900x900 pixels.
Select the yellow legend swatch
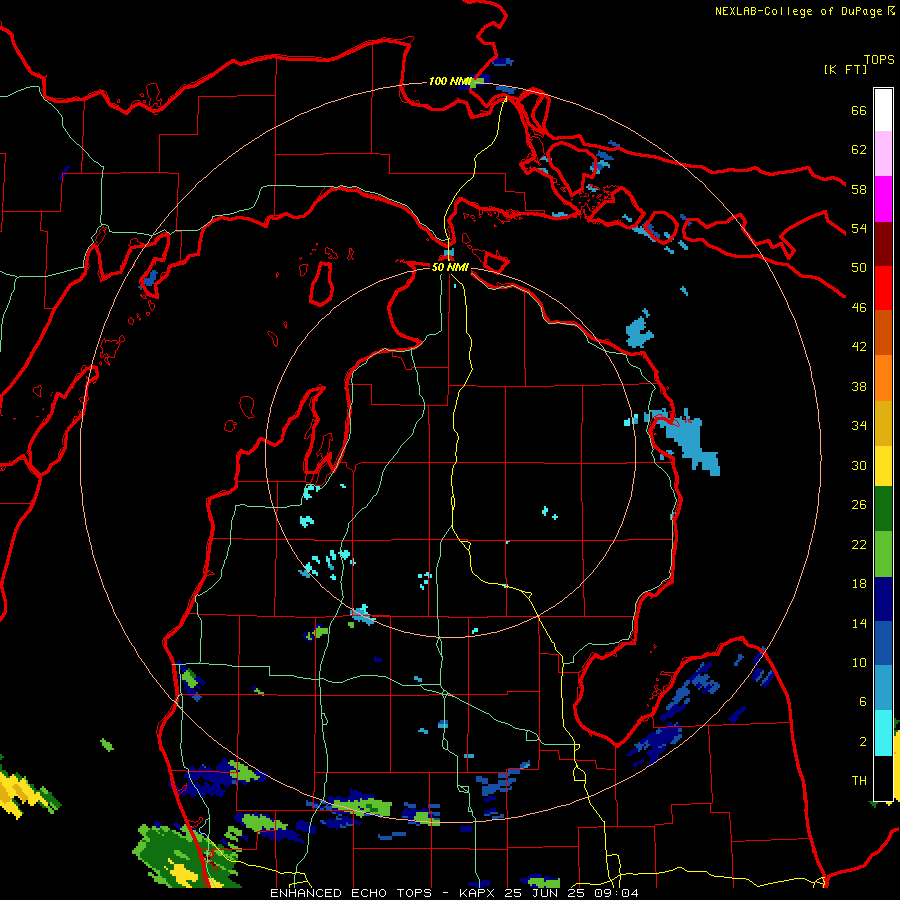coord(883,466)
